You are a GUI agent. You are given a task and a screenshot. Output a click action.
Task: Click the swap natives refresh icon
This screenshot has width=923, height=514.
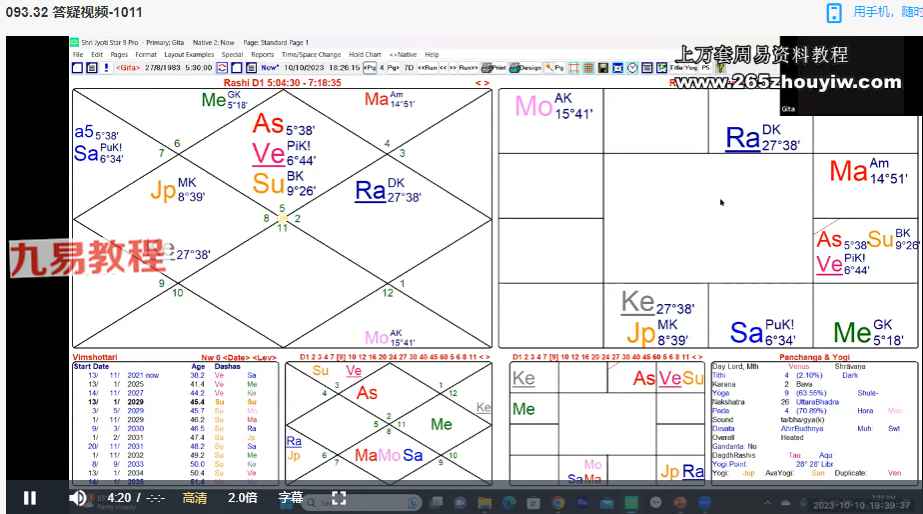tap(222, 68)
